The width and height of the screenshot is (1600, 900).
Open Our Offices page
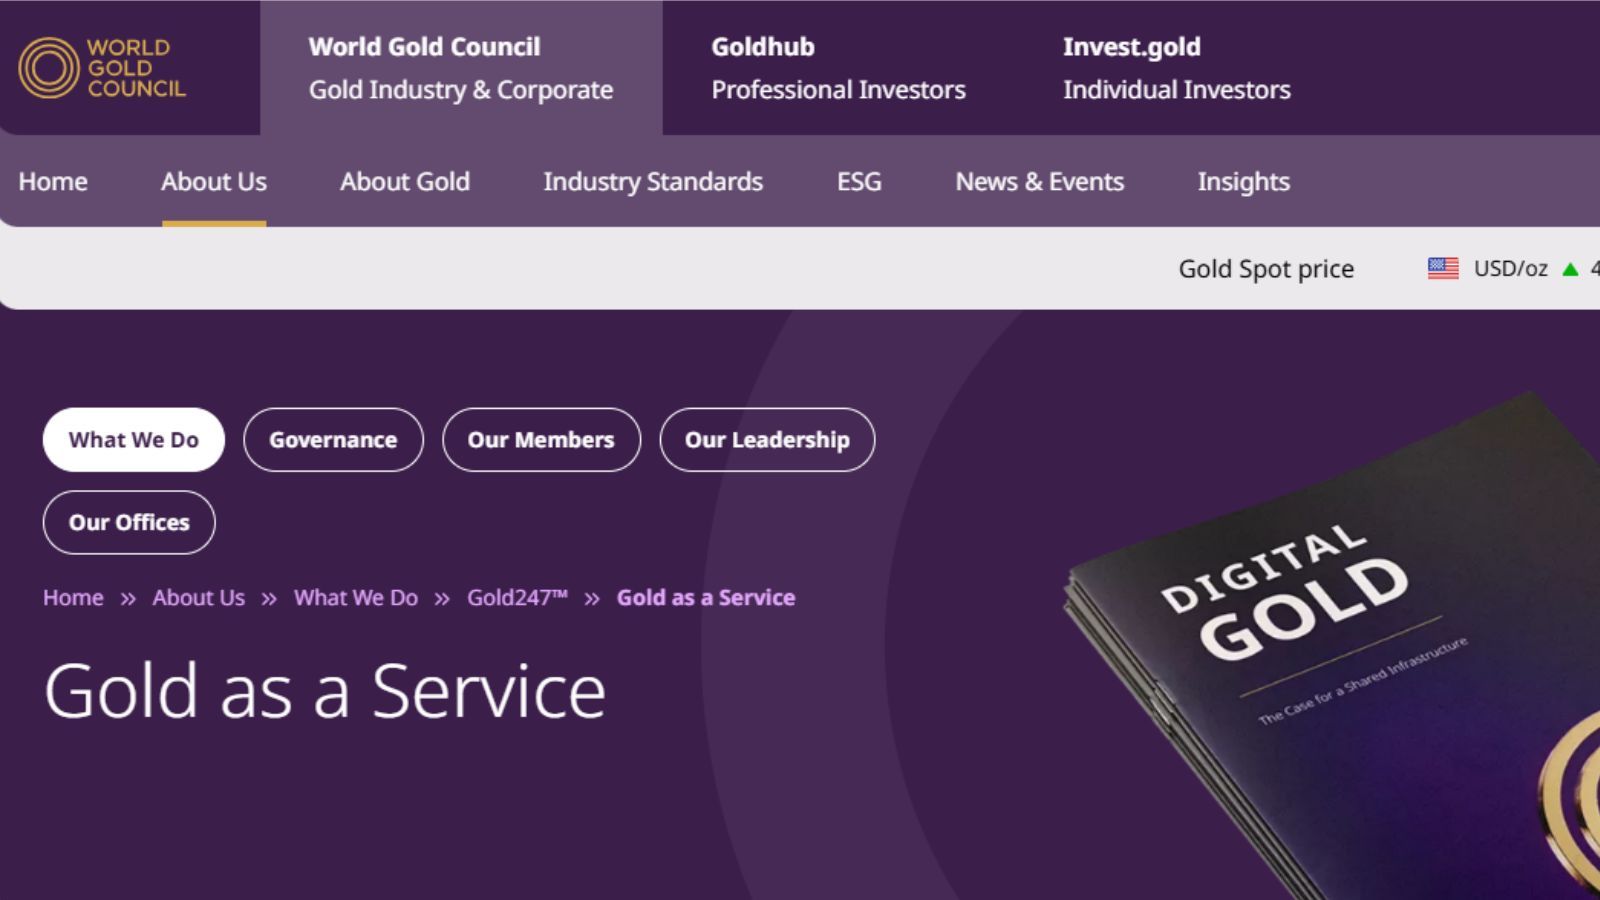tap(128, 522)
